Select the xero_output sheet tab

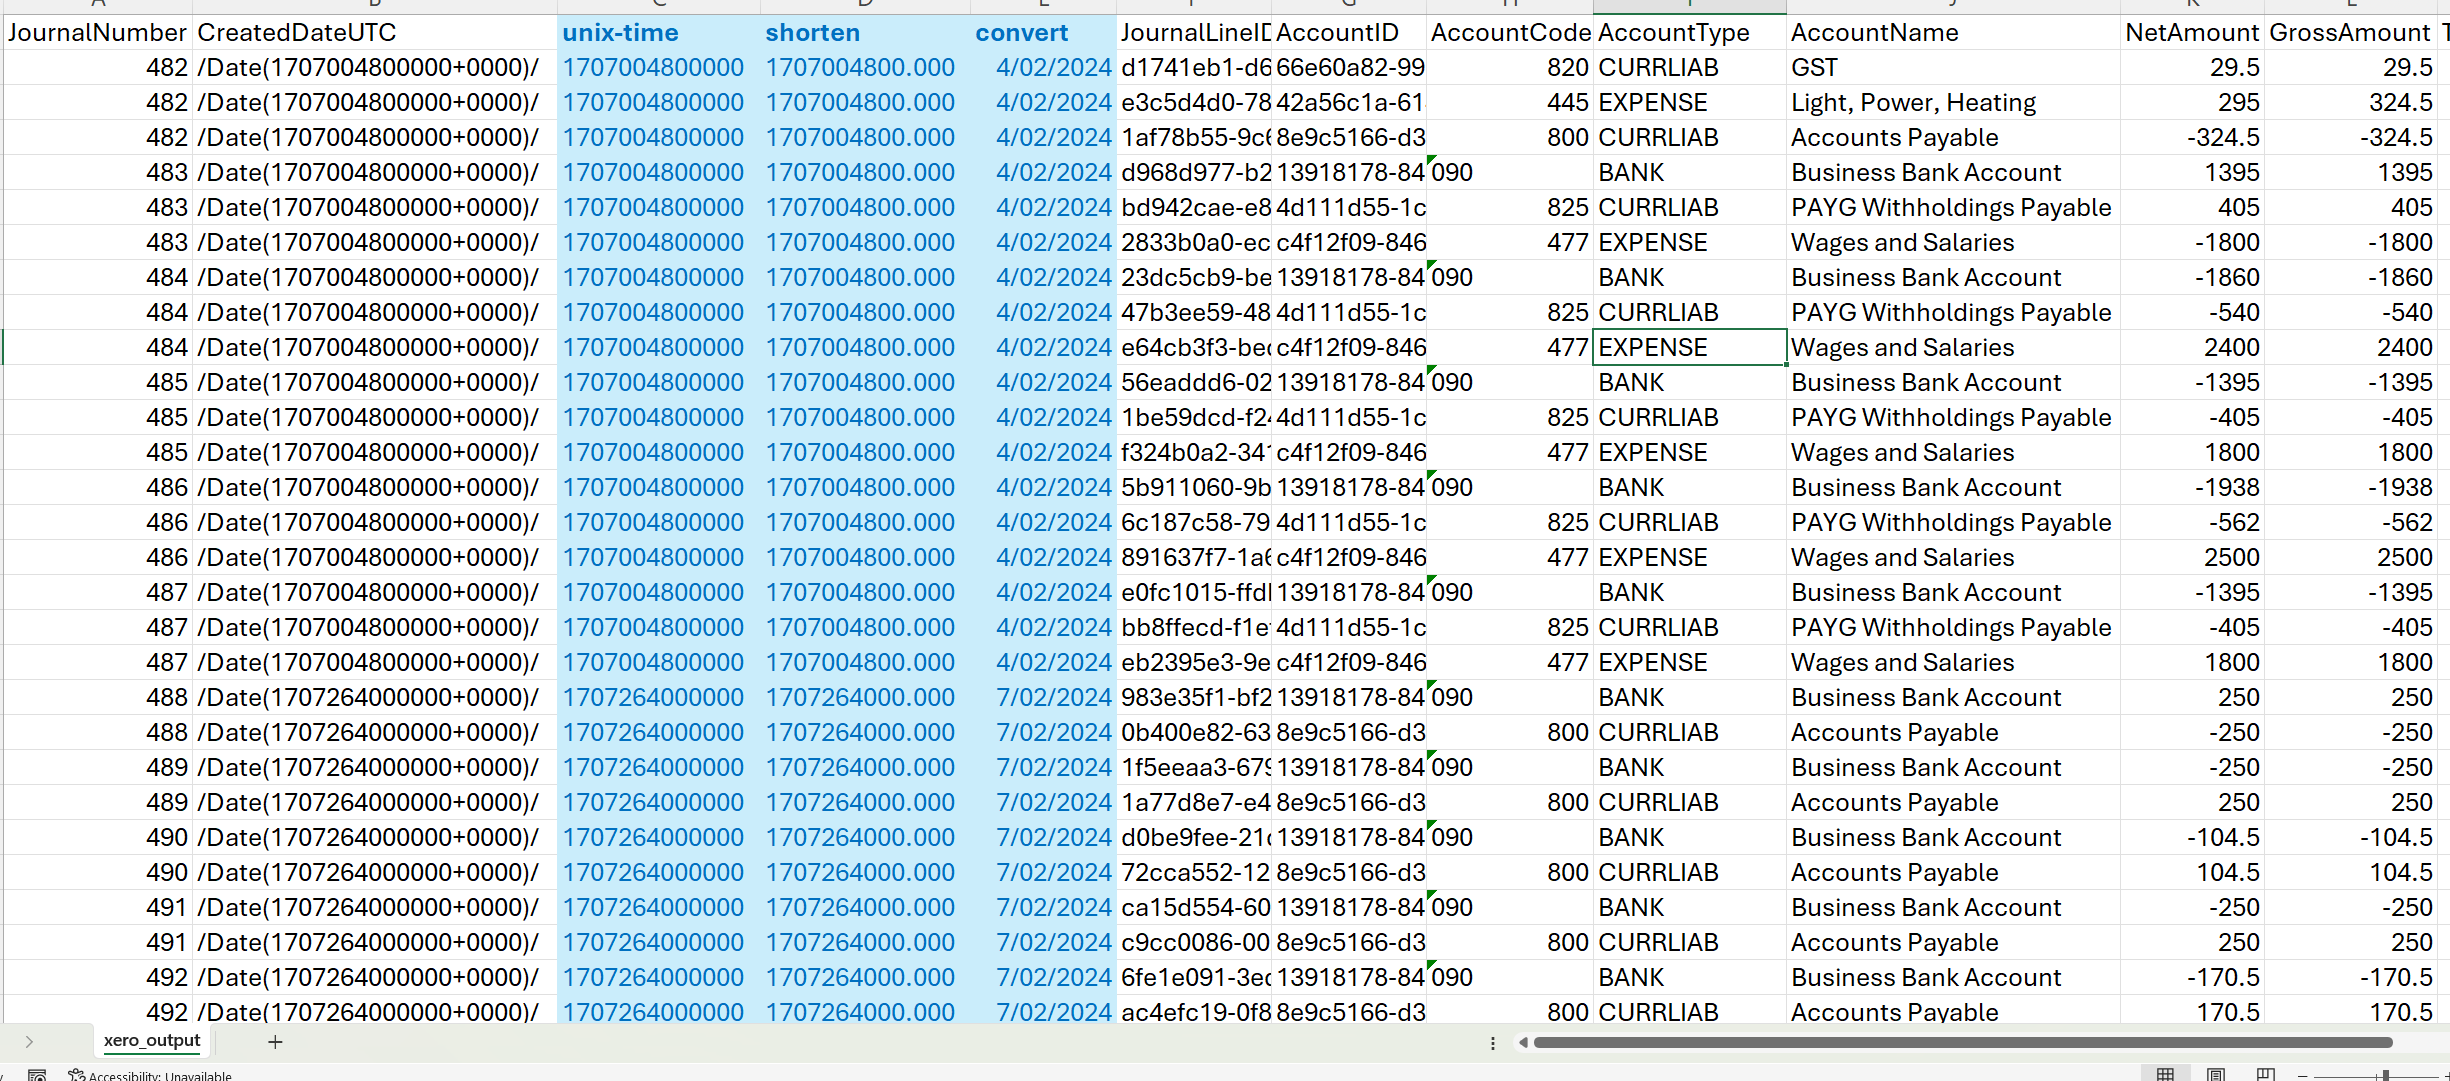pos(152,1040)
